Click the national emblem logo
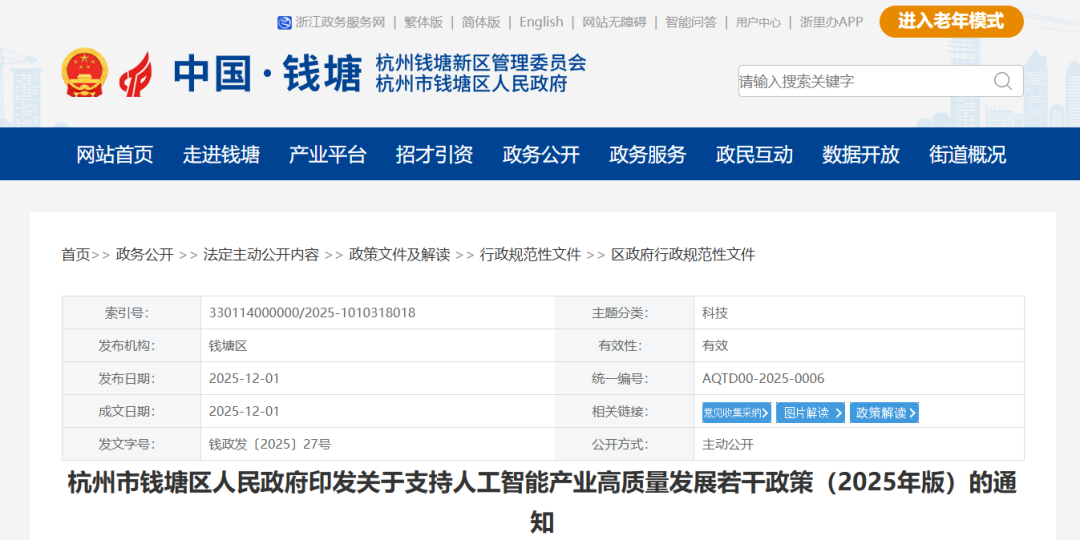The height and width of the screenshot is (540, 1080). pos(84,73)
